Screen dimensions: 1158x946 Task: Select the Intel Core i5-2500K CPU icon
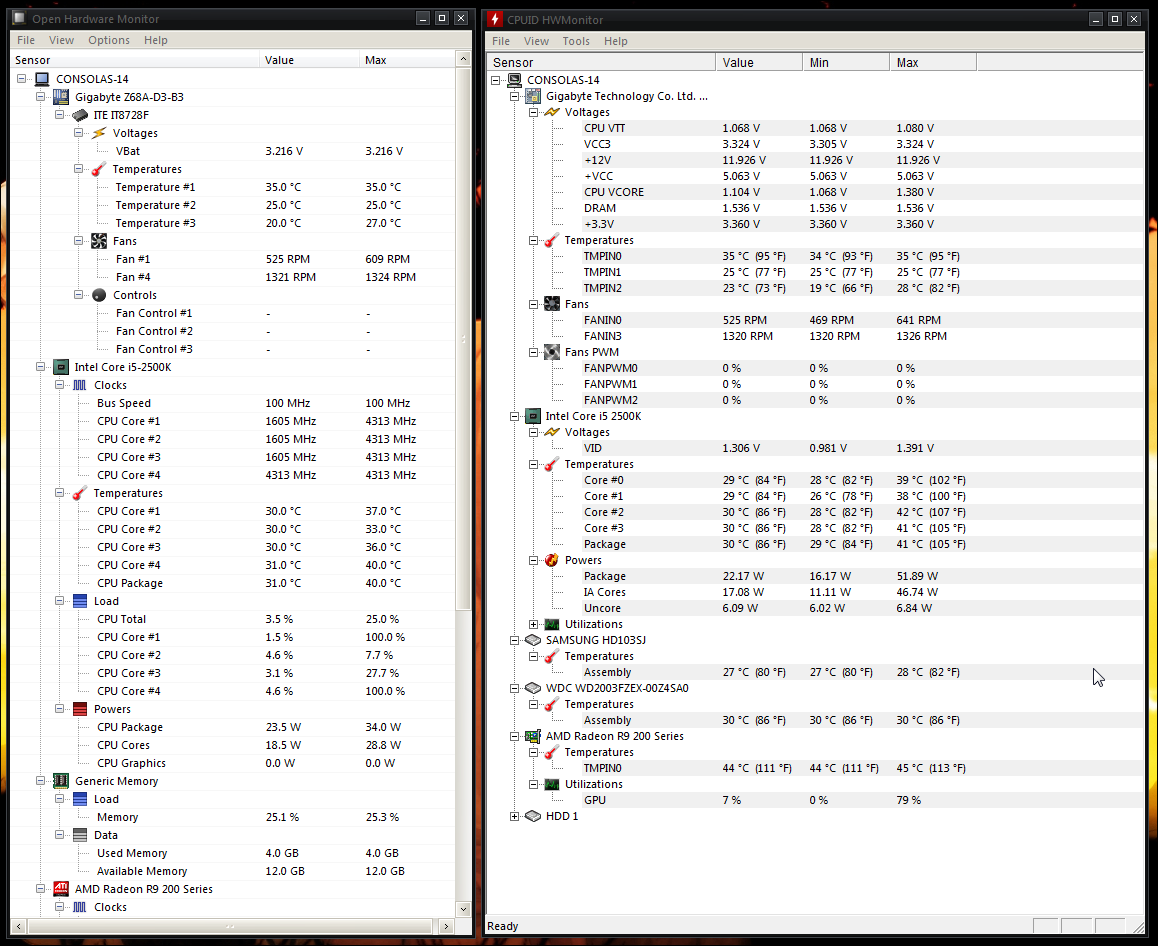tap(61, 367)
